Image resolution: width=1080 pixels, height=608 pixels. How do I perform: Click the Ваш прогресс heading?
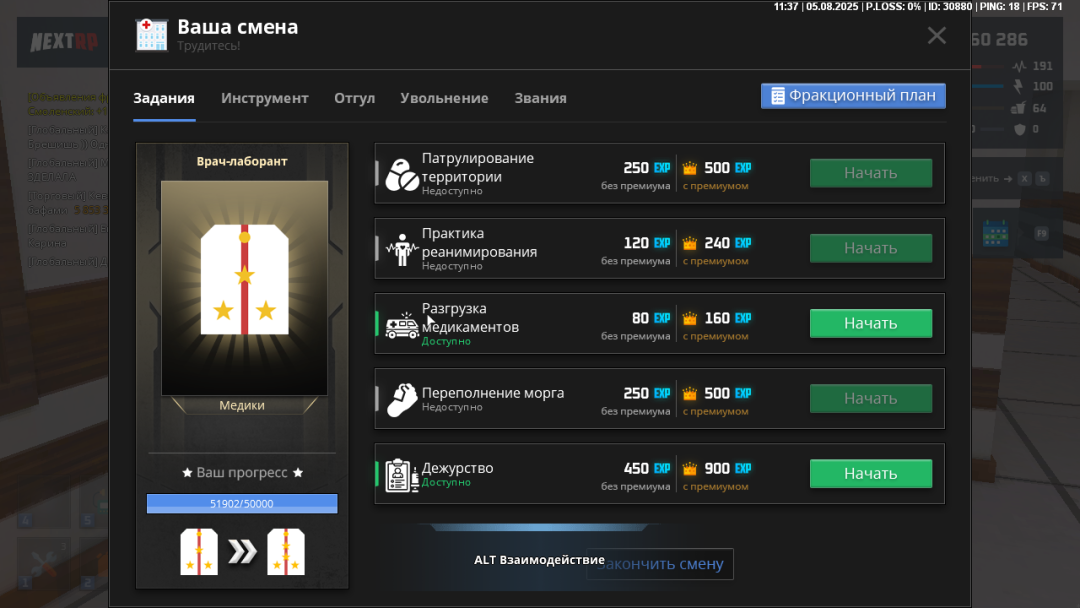click(x=242, y=472)
